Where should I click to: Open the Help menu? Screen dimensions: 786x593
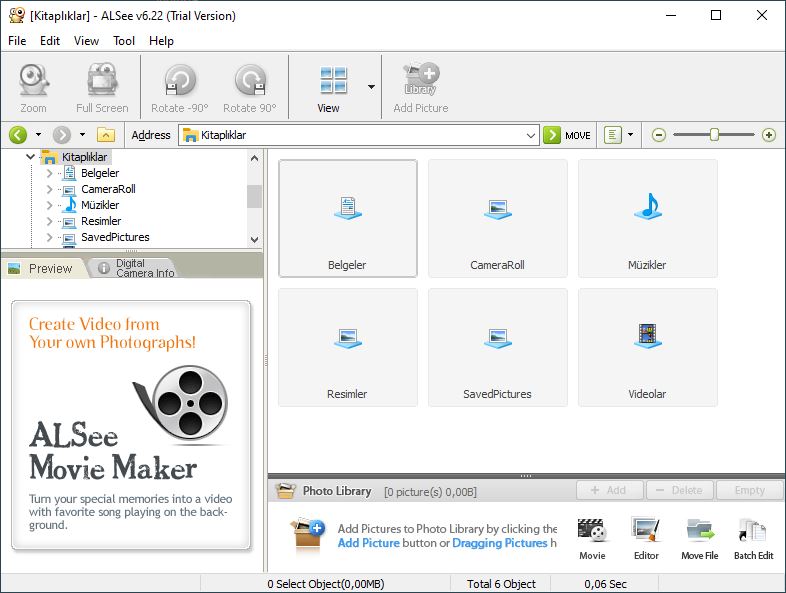point(161,41)
